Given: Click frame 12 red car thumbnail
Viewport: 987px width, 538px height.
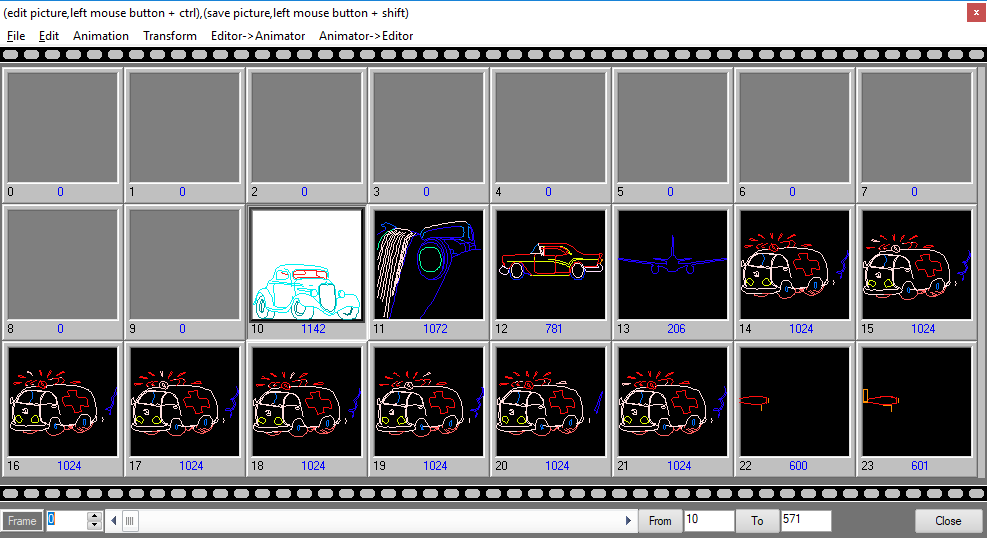Looking at the screenshot, I should (x=550, y=264).
